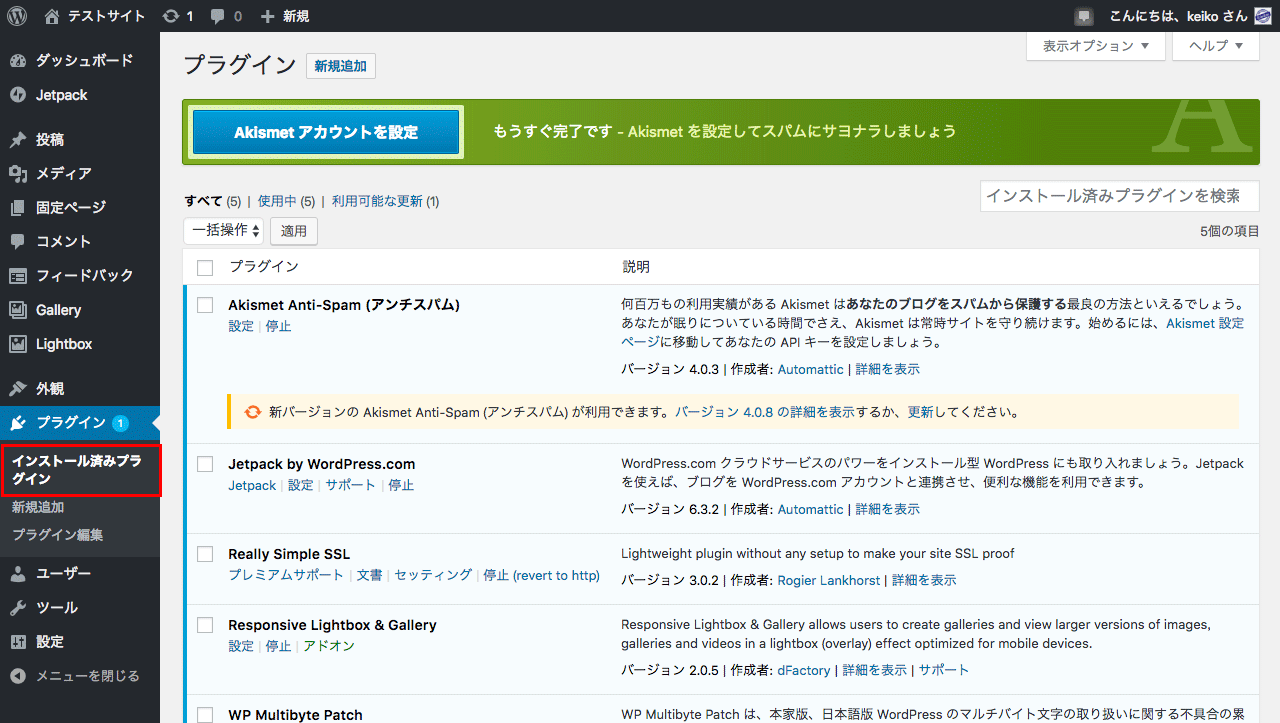Click the 設定 sidebar icon

tap(18, 642)
